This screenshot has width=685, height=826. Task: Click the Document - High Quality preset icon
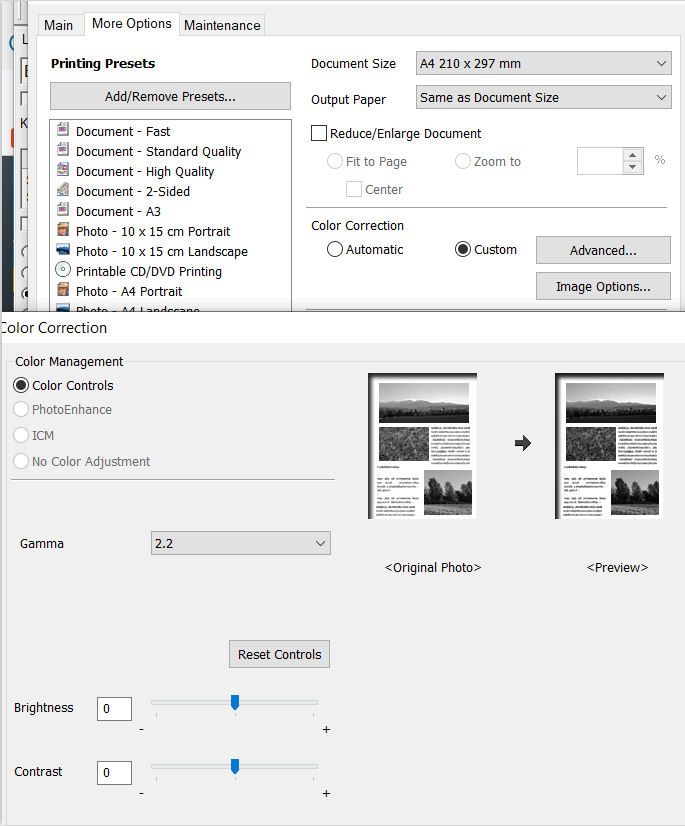(x=63, y=171)
